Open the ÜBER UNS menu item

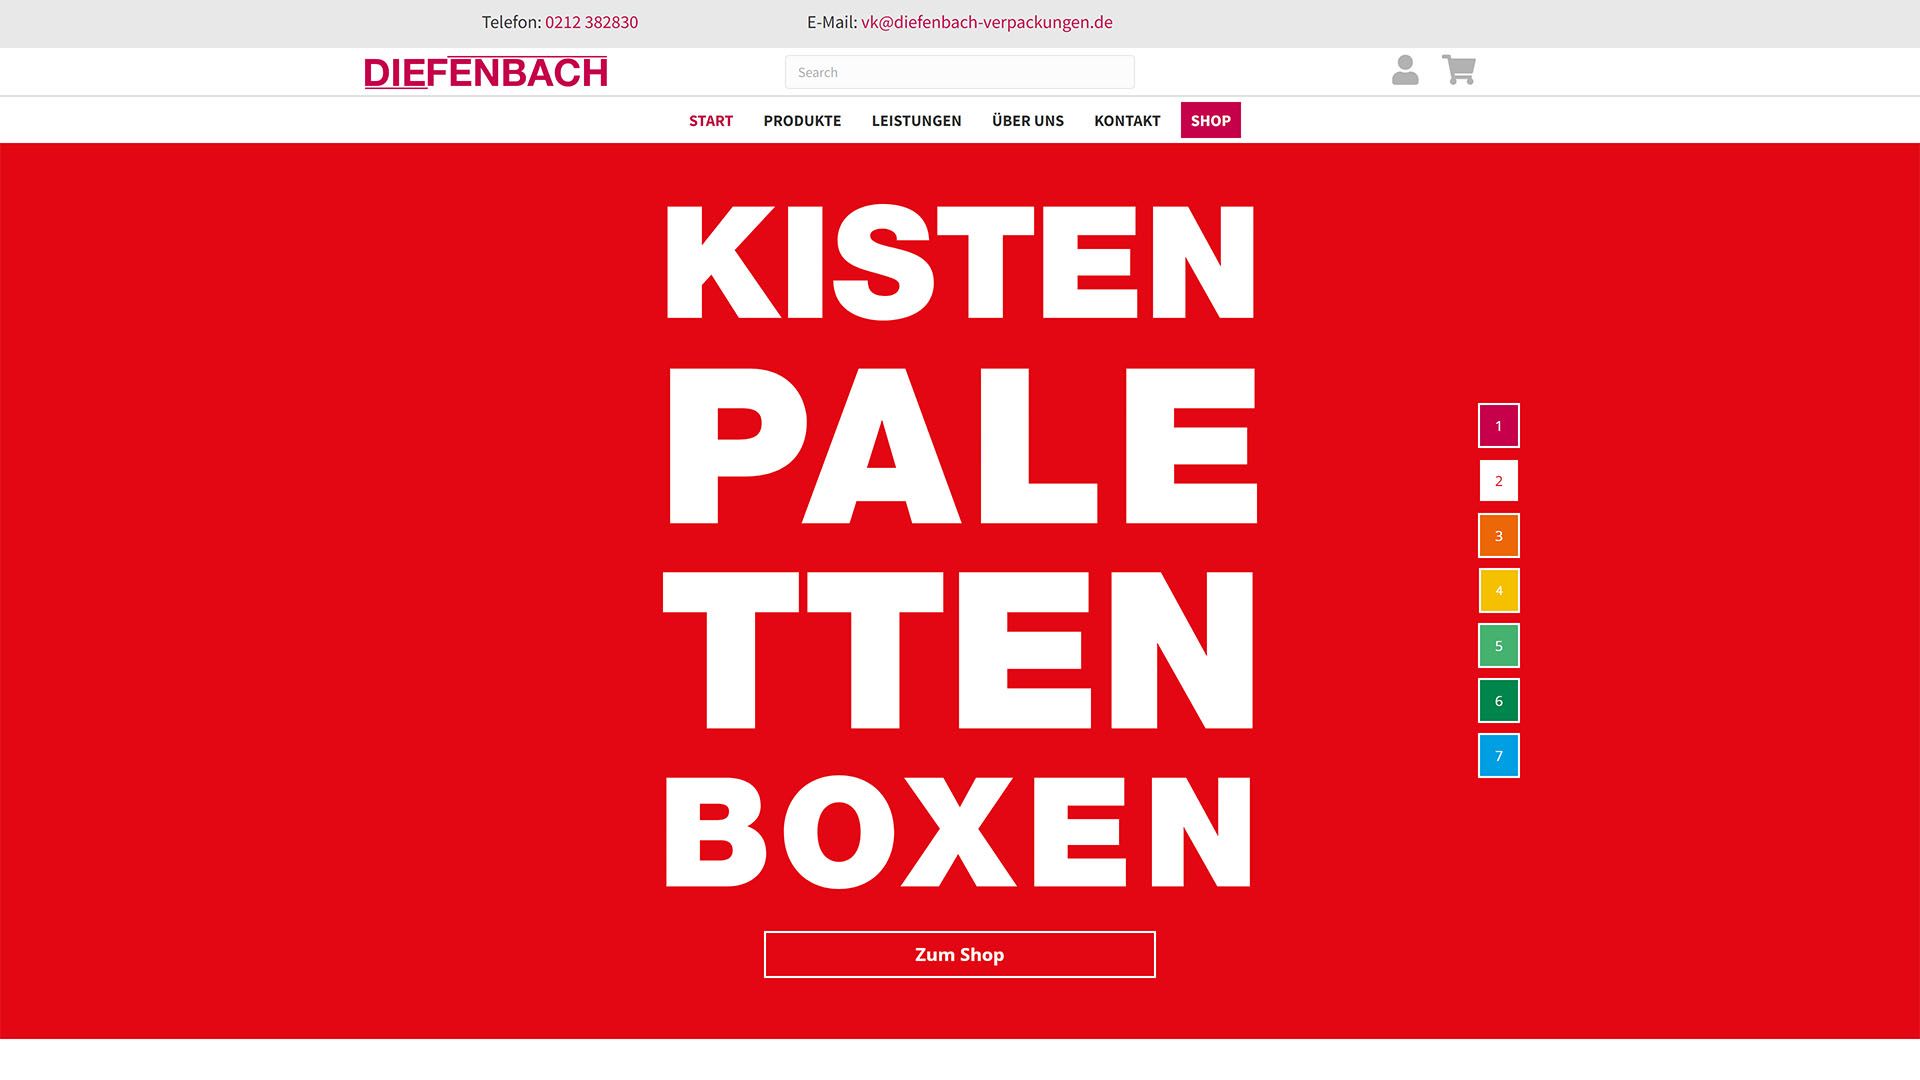coord(1028,120)
